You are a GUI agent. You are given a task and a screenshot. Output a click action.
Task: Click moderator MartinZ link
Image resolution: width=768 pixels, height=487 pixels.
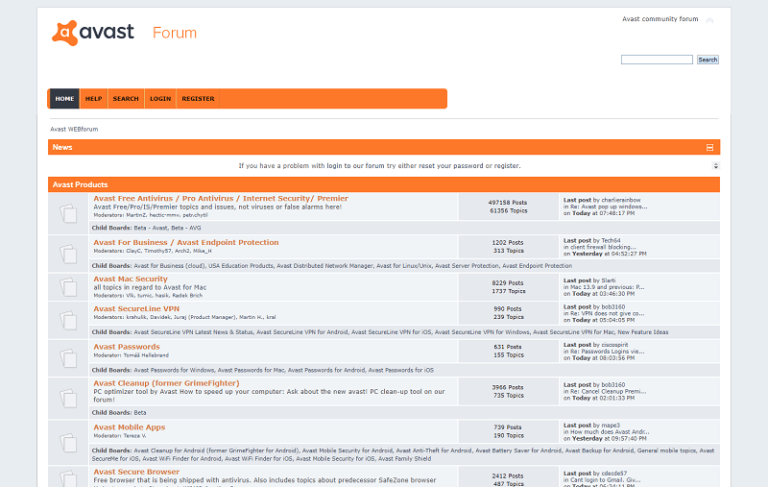click(x=135, y=215)
